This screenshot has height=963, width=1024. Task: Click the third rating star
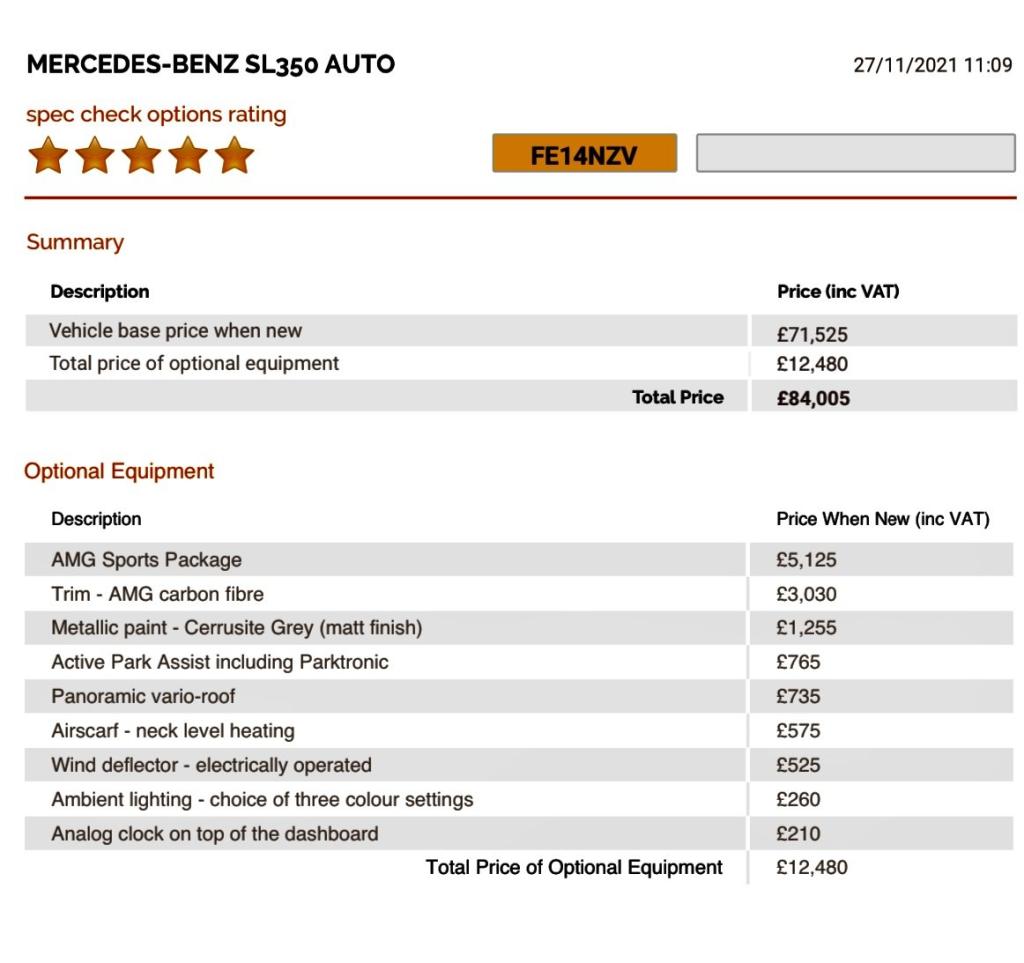pyautogui.click(x=141, y=156)
